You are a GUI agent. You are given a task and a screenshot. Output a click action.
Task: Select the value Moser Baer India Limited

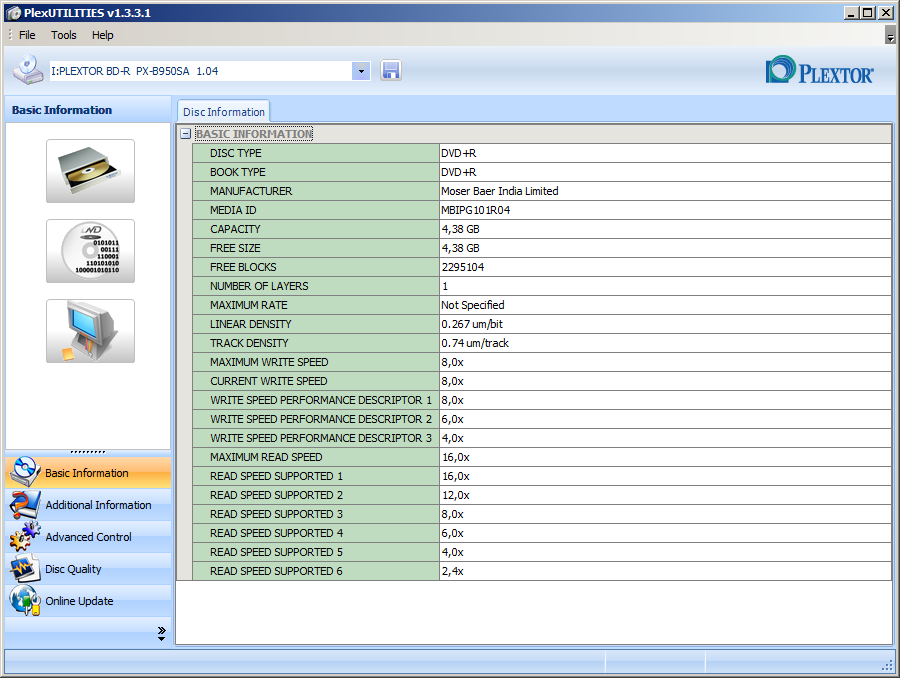click(x=665, y=191)
